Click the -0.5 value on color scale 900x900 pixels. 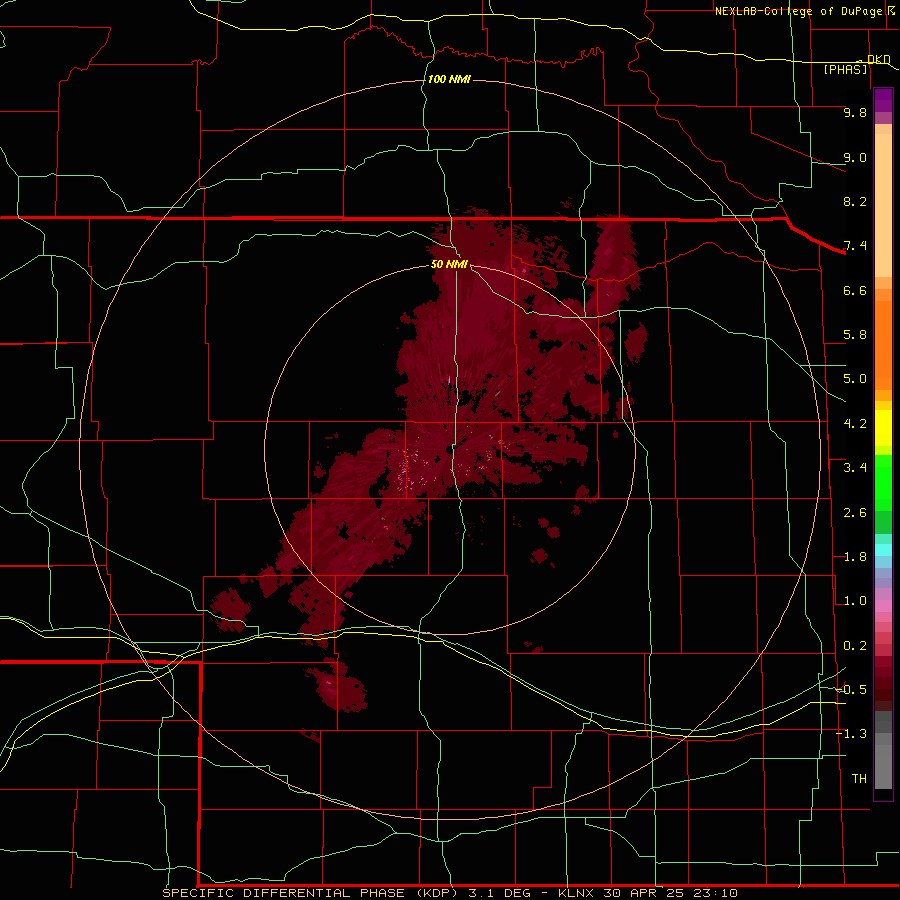[851, 690]
